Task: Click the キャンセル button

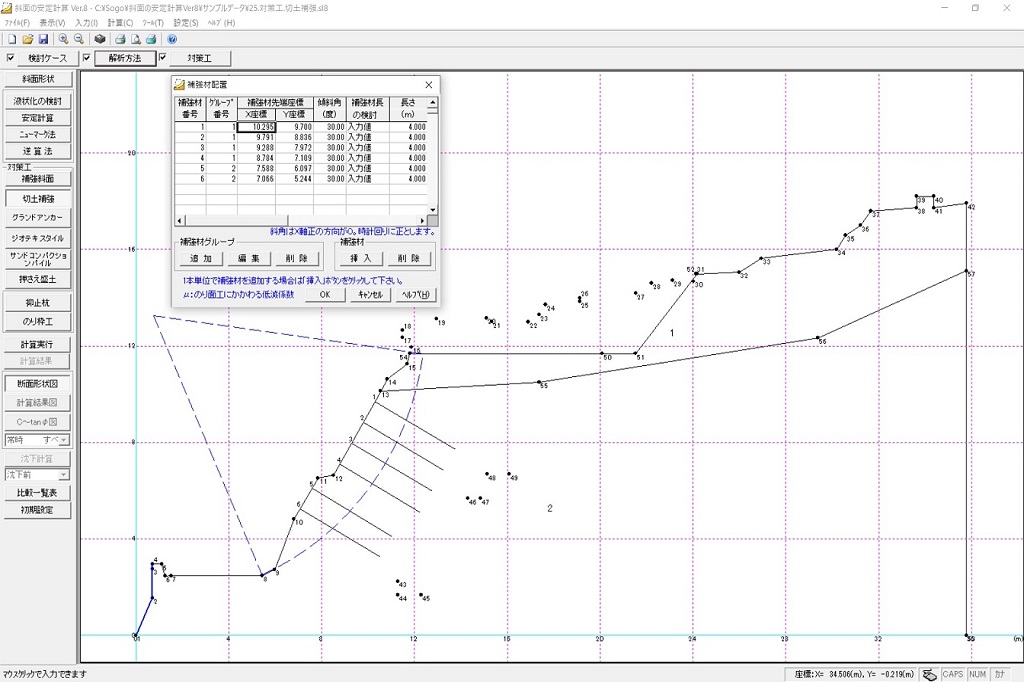Action: point(369,295)
